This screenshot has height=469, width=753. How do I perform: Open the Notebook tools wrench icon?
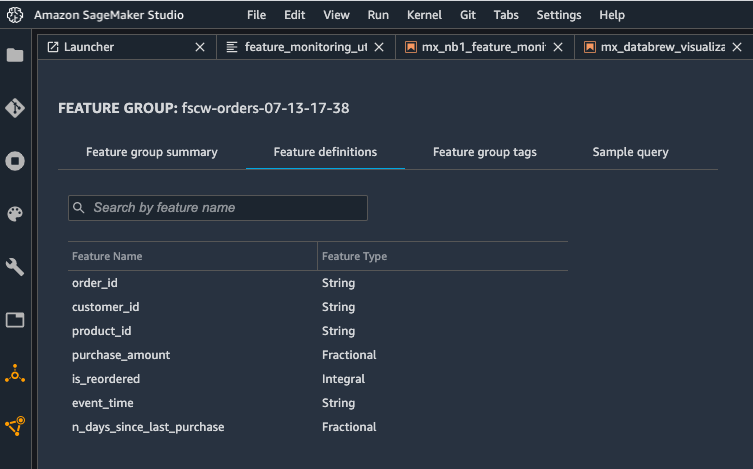coord(15,267)
